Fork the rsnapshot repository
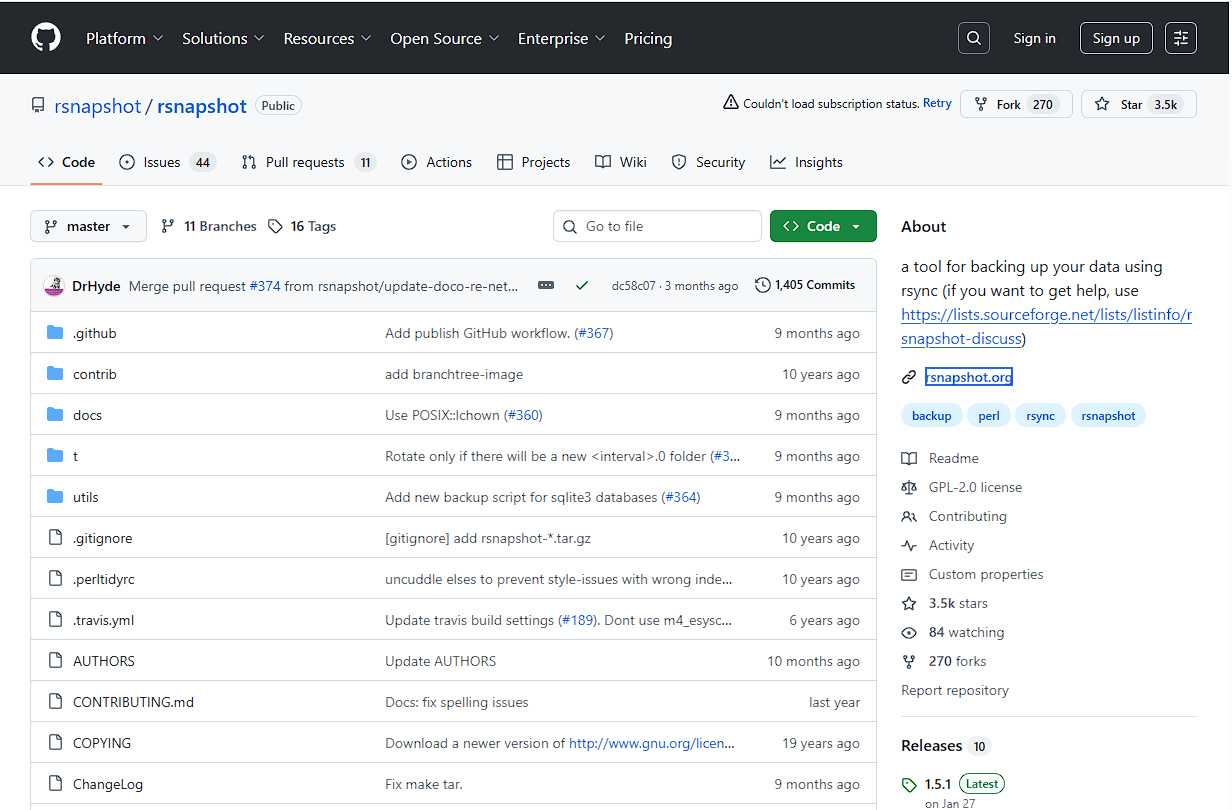This screenshot has width=1232, height=810. click(x=1016, y=103)
